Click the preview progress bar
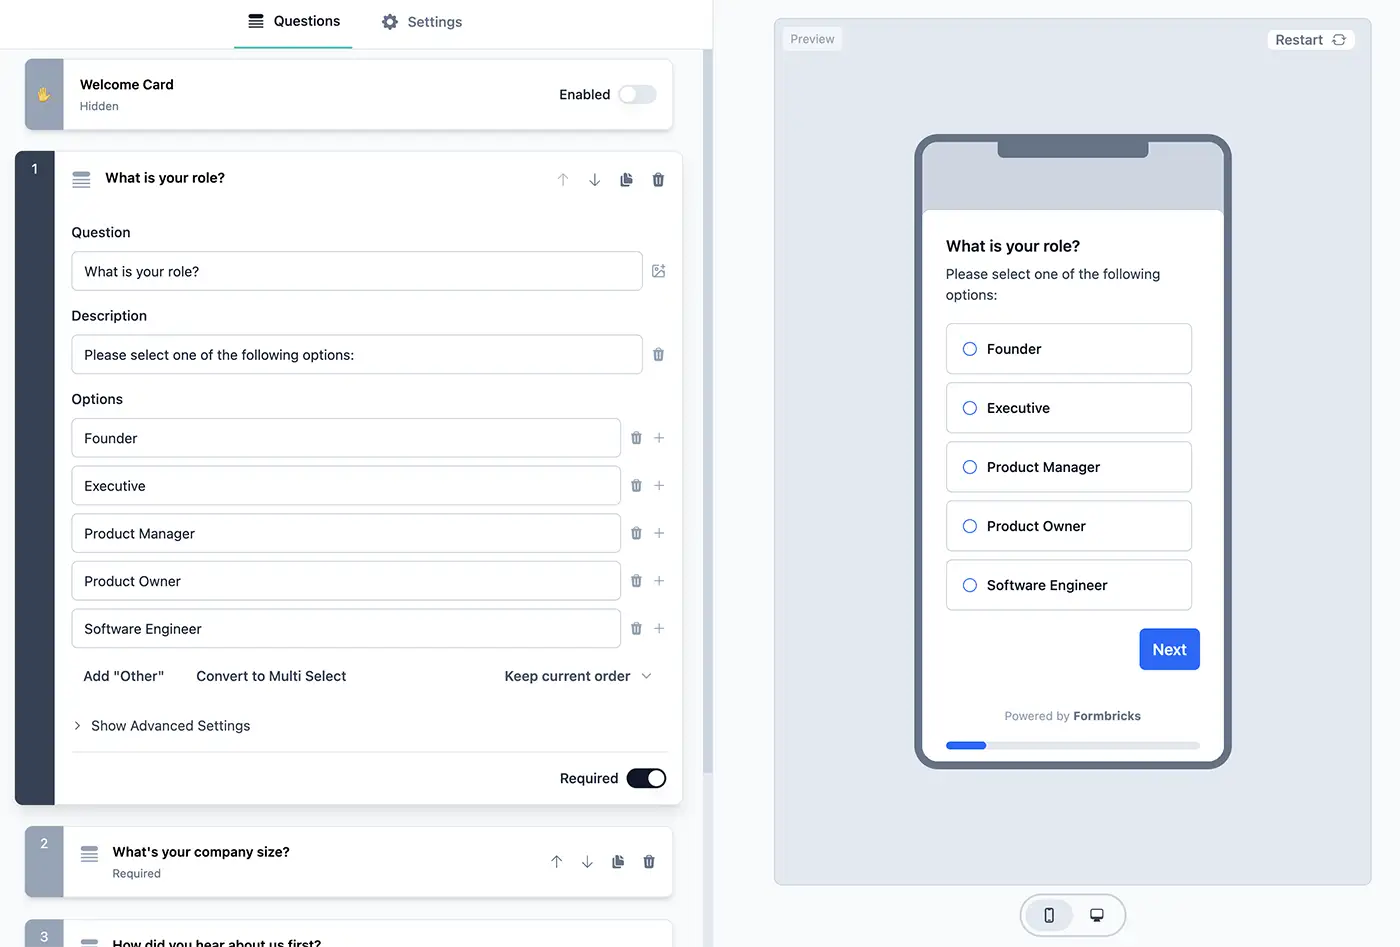The width and height of the screenshot is (1400, 947). (1072, 745)
